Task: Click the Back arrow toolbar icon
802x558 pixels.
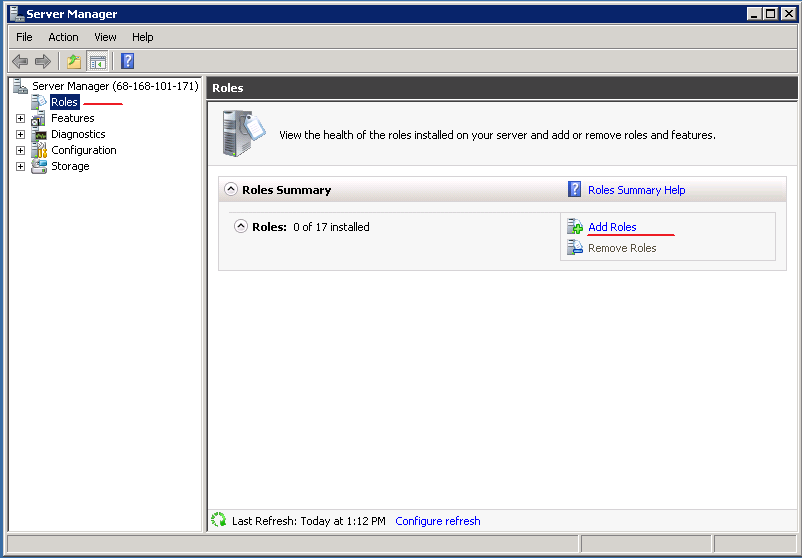Action: tap(20, 62)
